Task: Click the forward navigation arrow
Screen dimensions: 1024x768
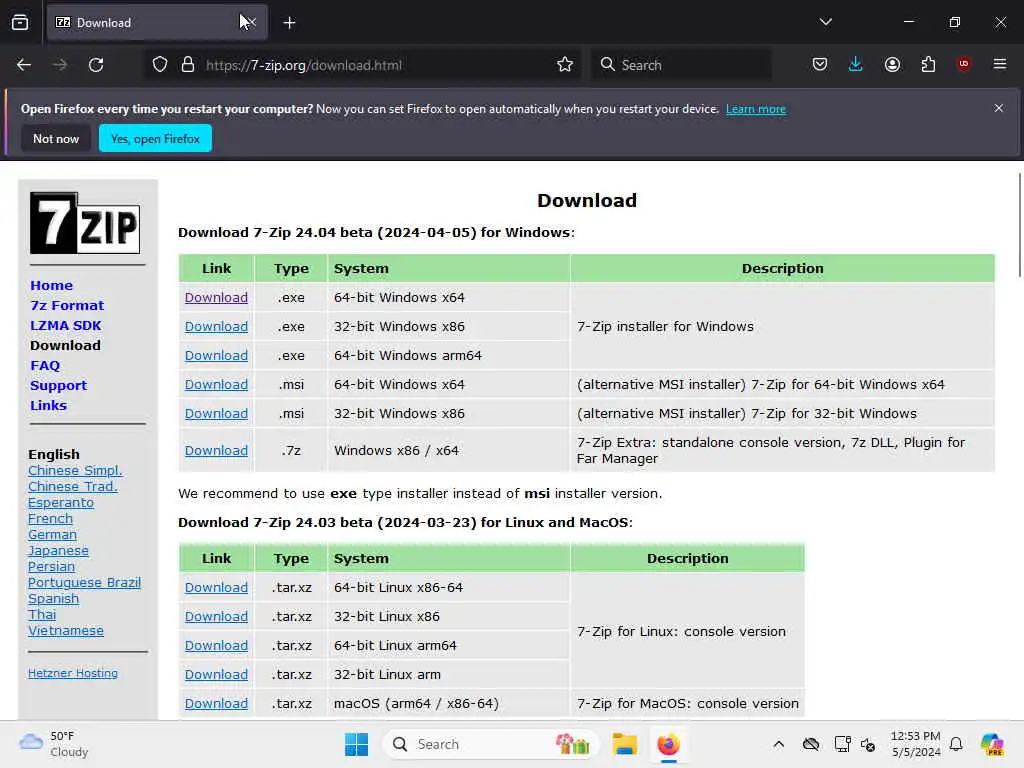Action: (60, 65)
